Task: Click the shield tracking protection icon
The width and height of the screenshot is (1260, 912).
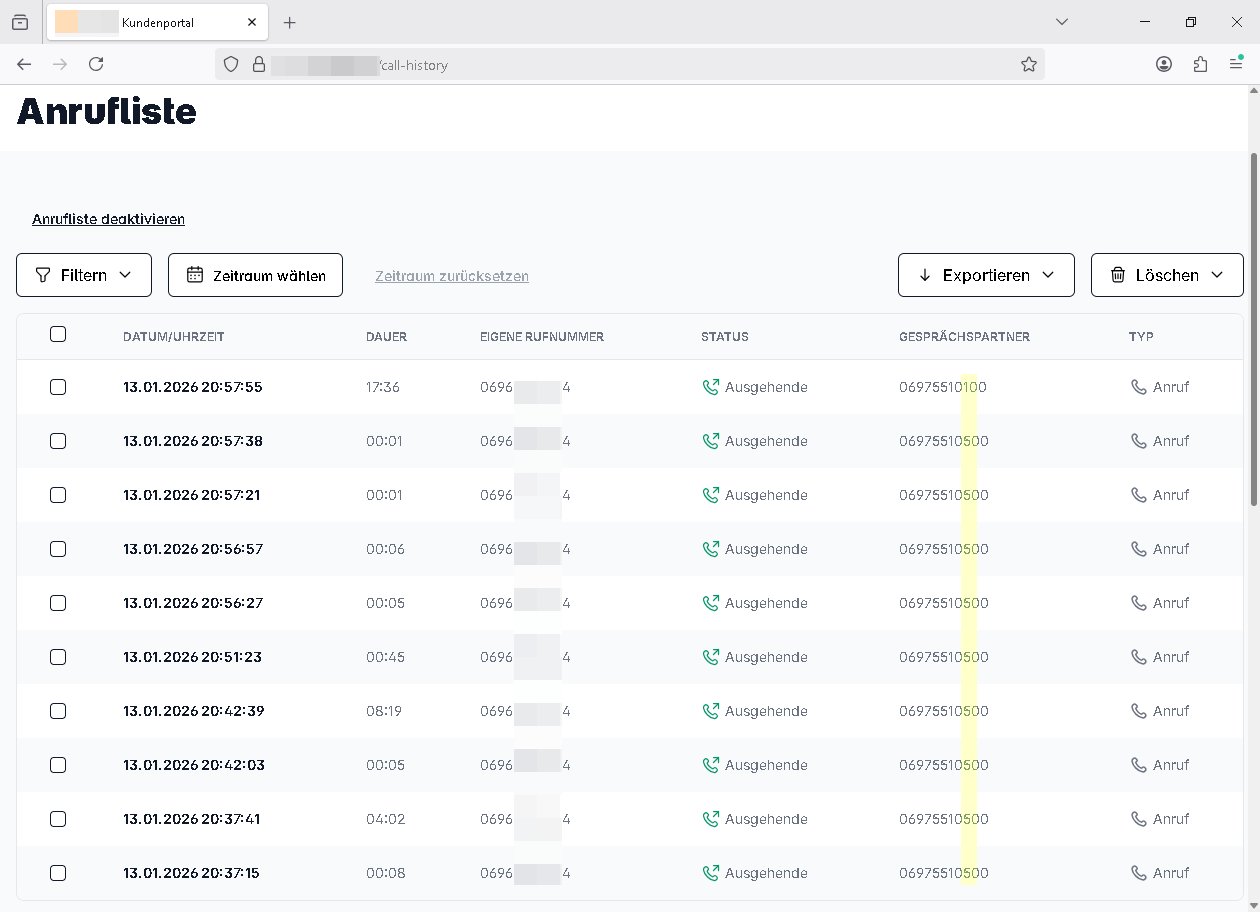Action: 231,64
